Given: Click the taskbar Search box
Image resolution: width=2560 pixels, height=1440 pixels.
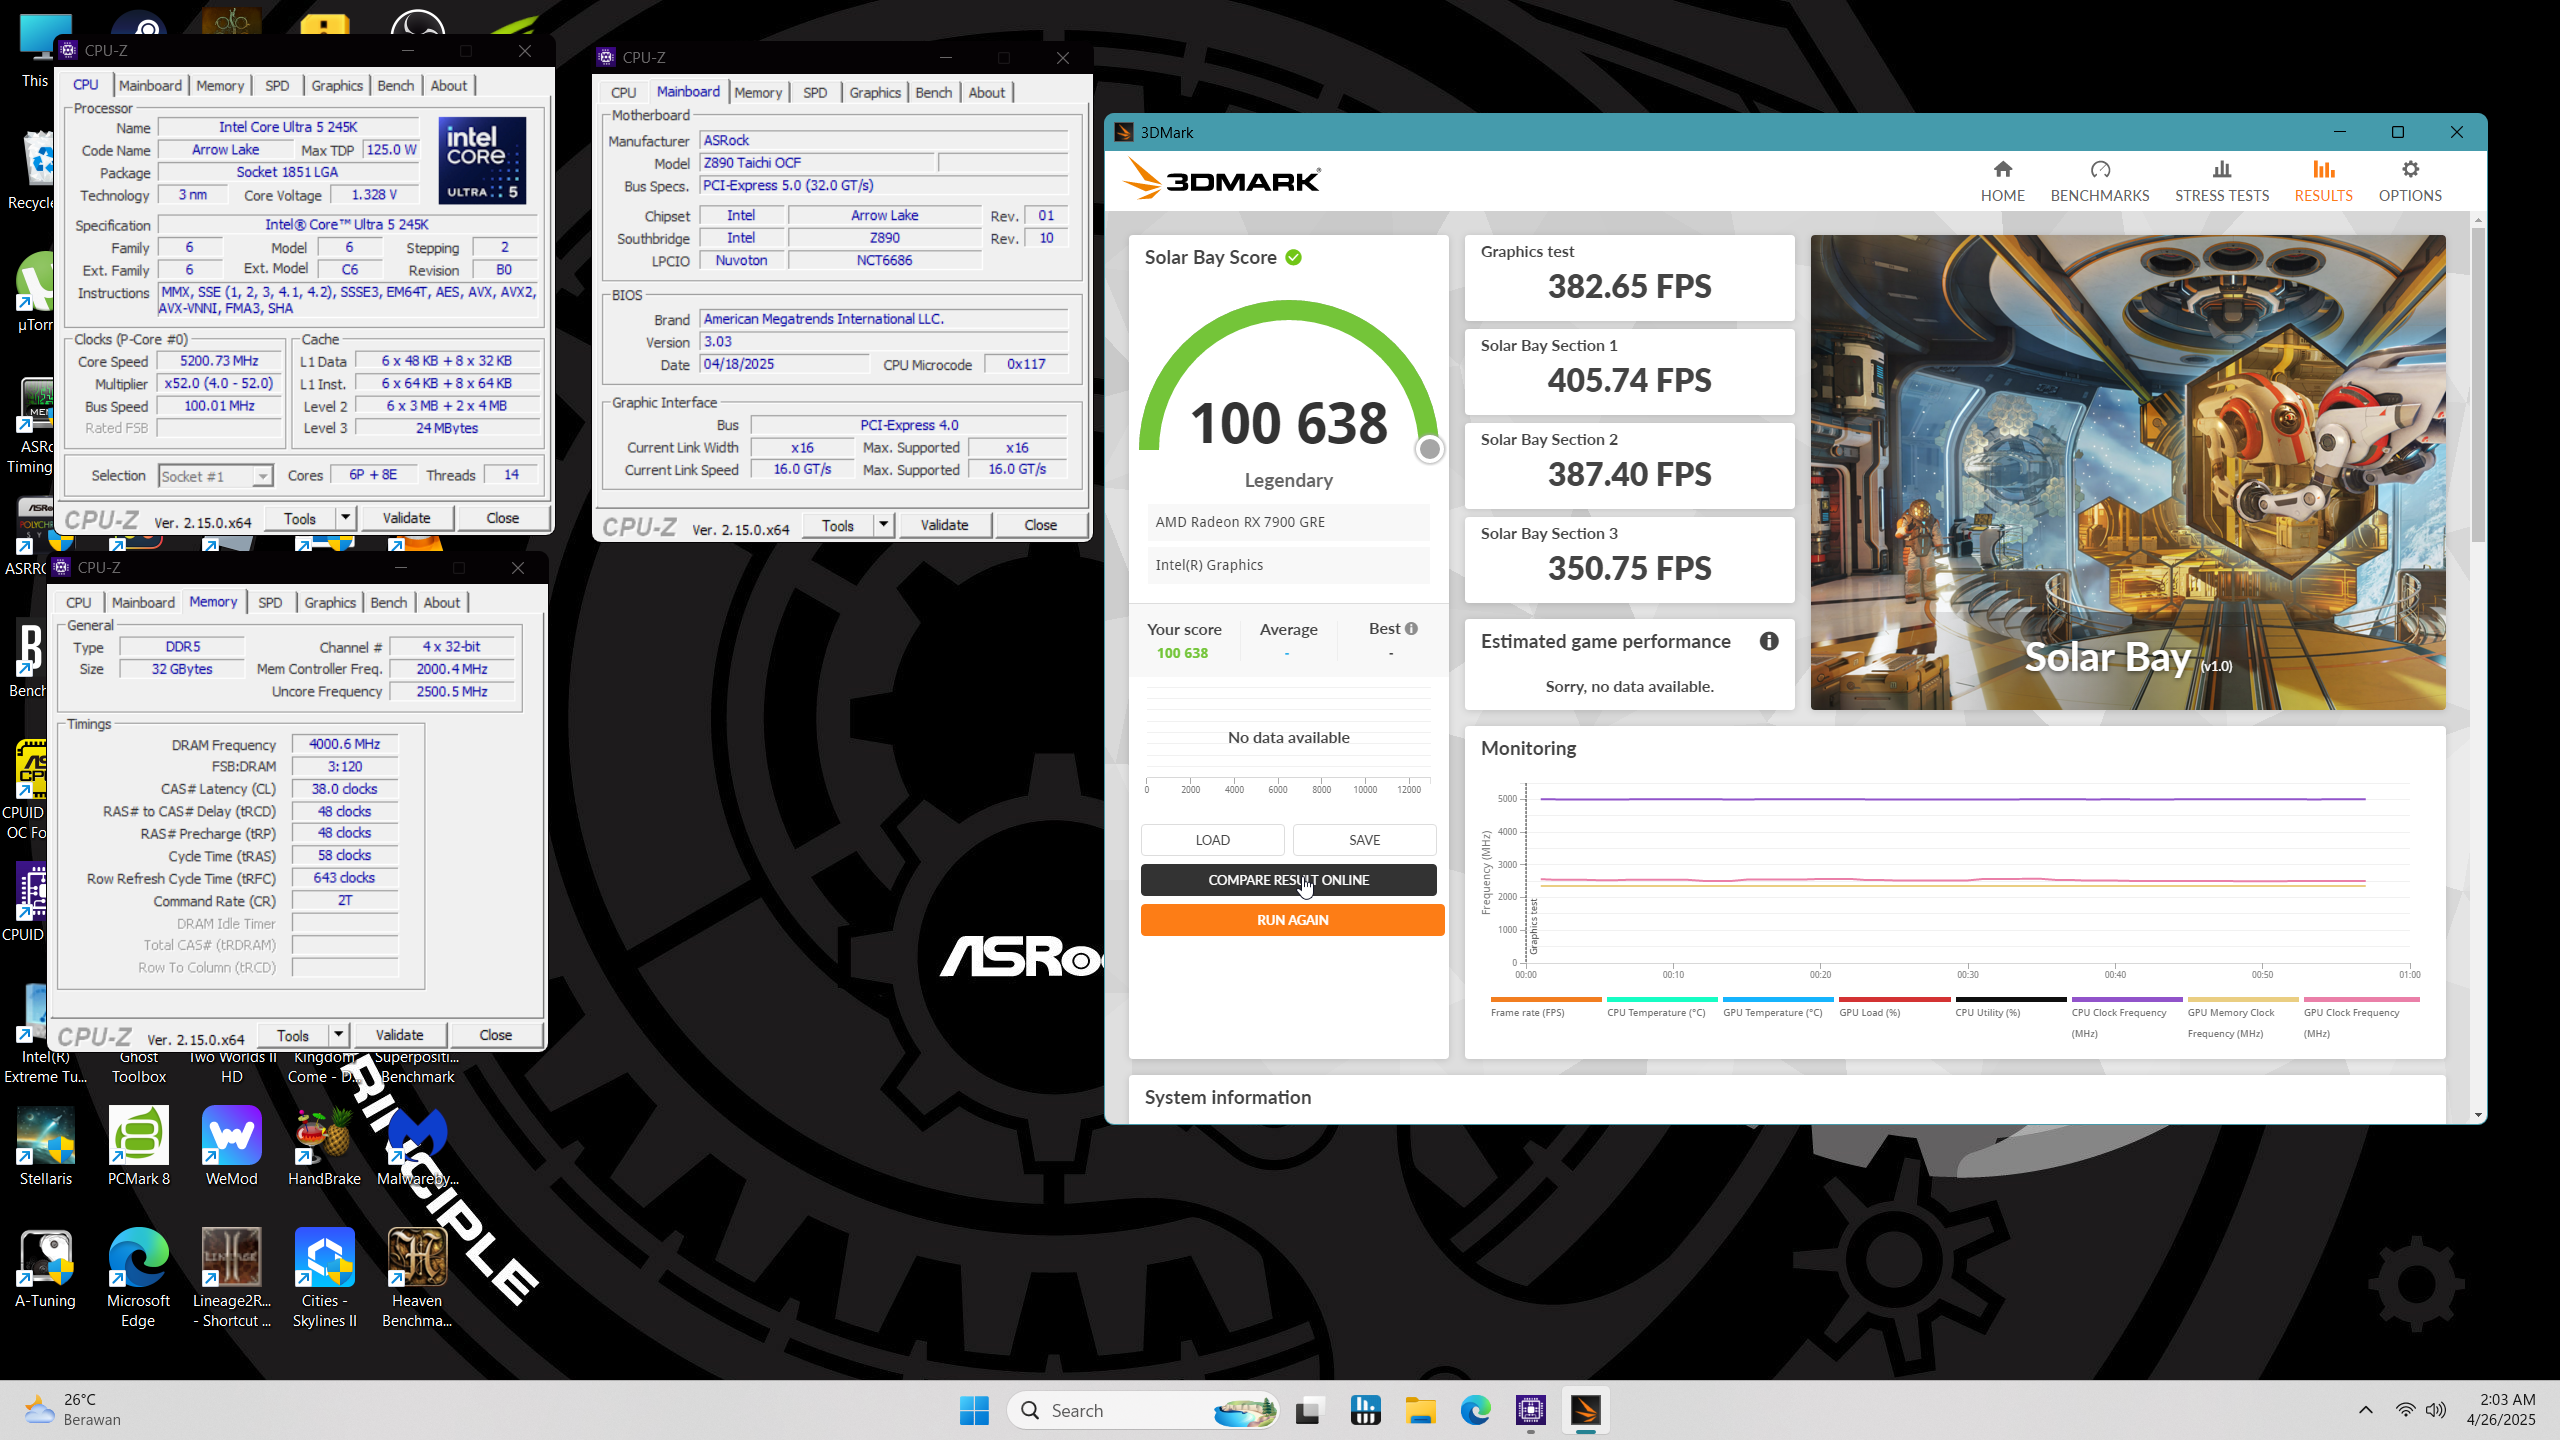Looking at the screenshot, I should click(1142, 1411).
